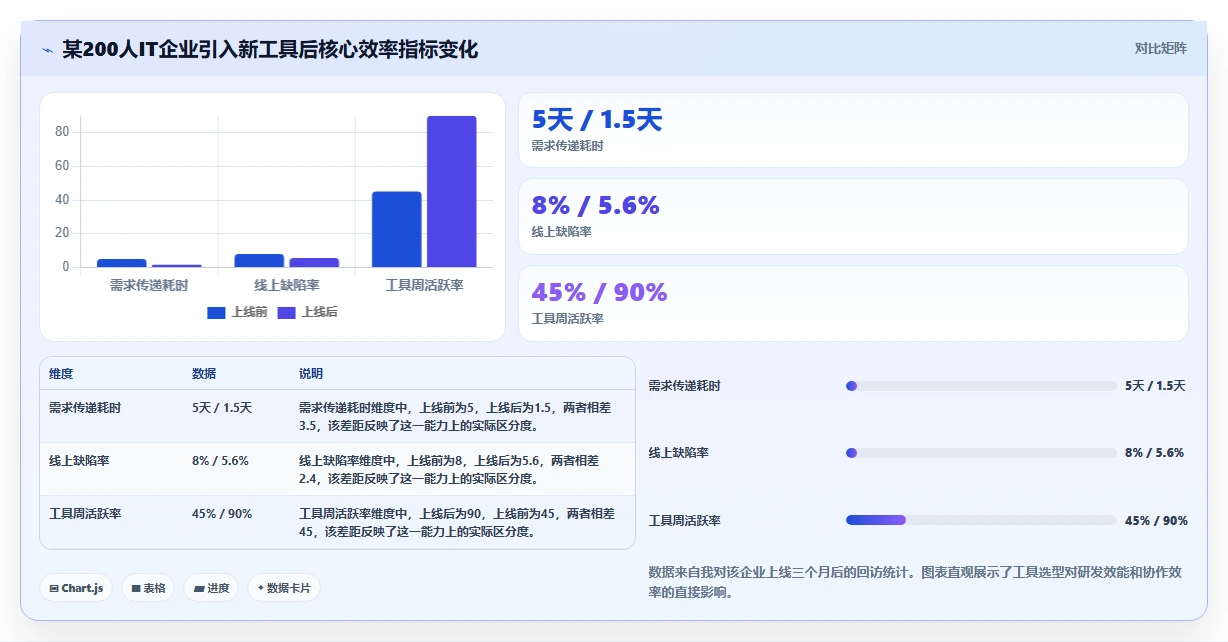Toggle the 上线后 legend swatch

point(286,312)
